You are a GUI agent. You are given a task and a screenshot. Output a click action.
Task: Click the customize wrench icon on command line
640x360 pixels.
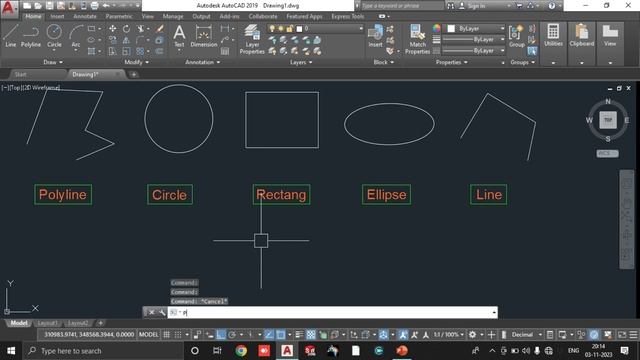point(162,312)
